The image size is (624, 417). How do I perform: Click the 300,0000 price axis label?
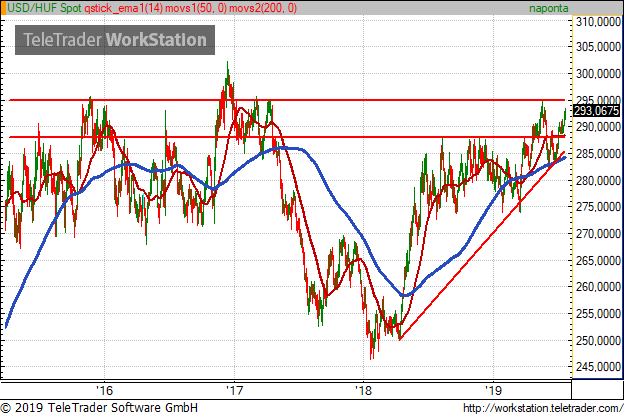[598, 74]
